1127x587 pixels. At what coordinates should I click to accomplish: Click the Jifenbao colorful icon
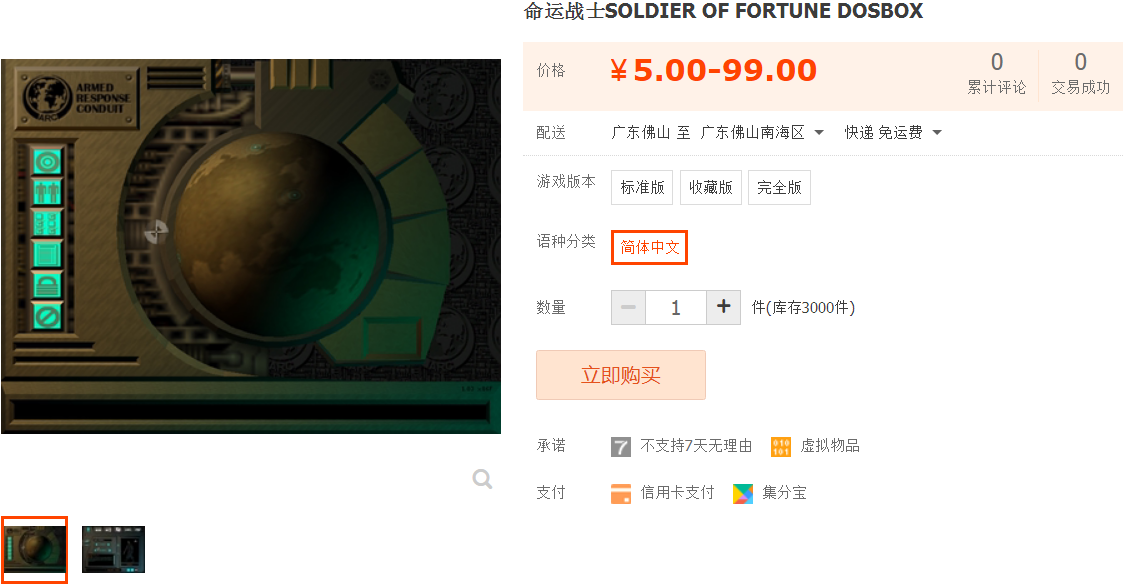click(x=742, y=494)
